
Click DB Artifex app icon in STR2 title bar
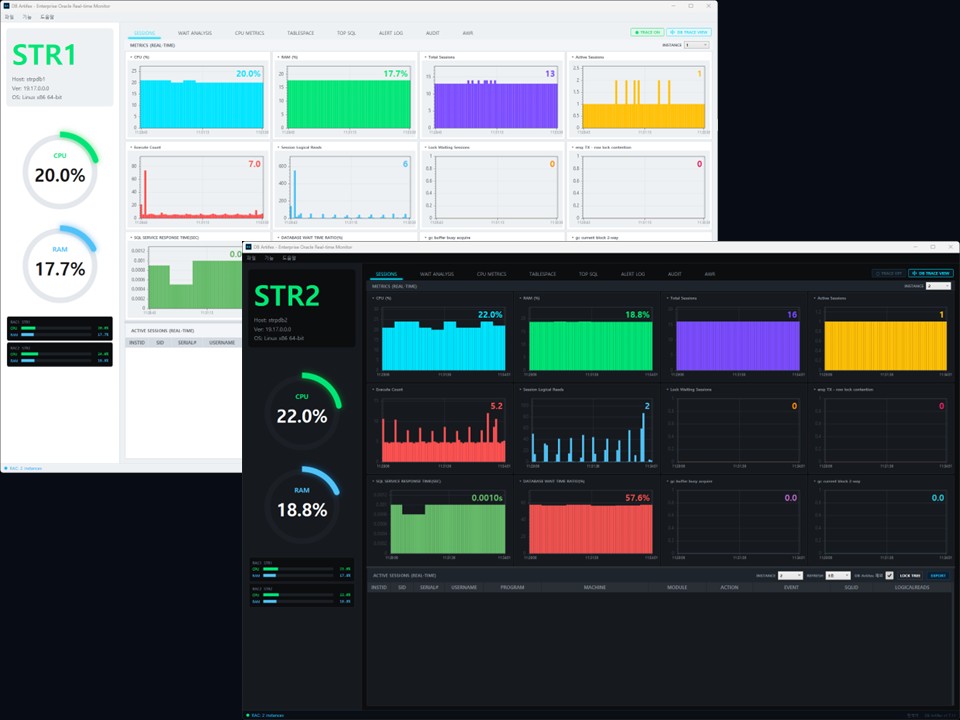click(249, 247)
